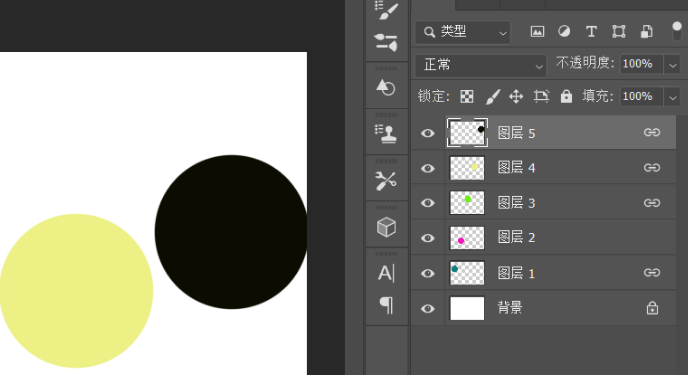
Task: Open the Character panel icon
Action: click(386, 273)
